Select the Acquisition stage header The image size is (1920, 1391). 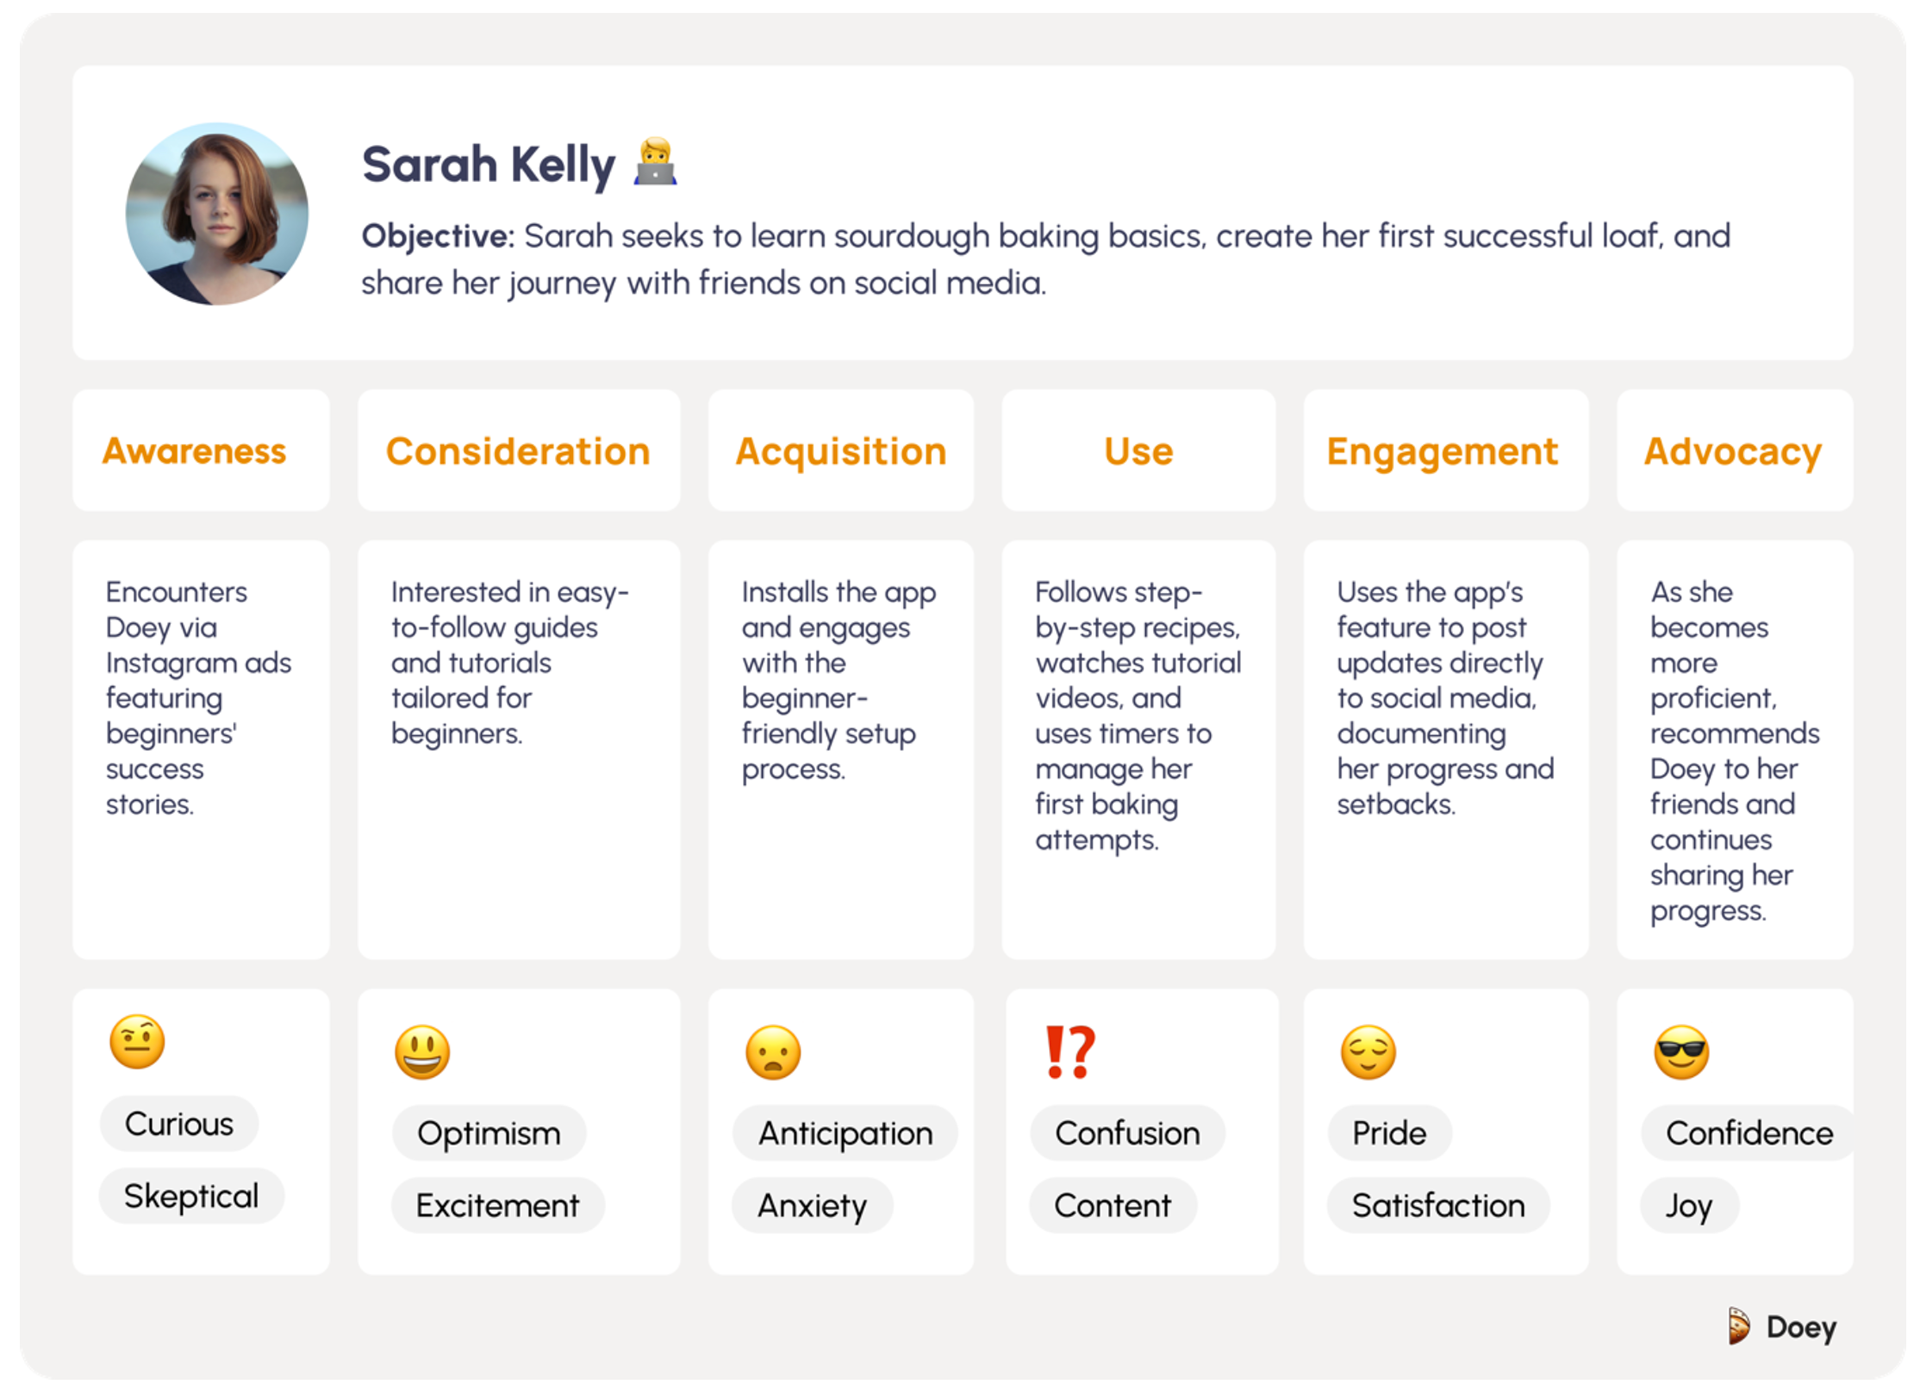click(841, 451)
